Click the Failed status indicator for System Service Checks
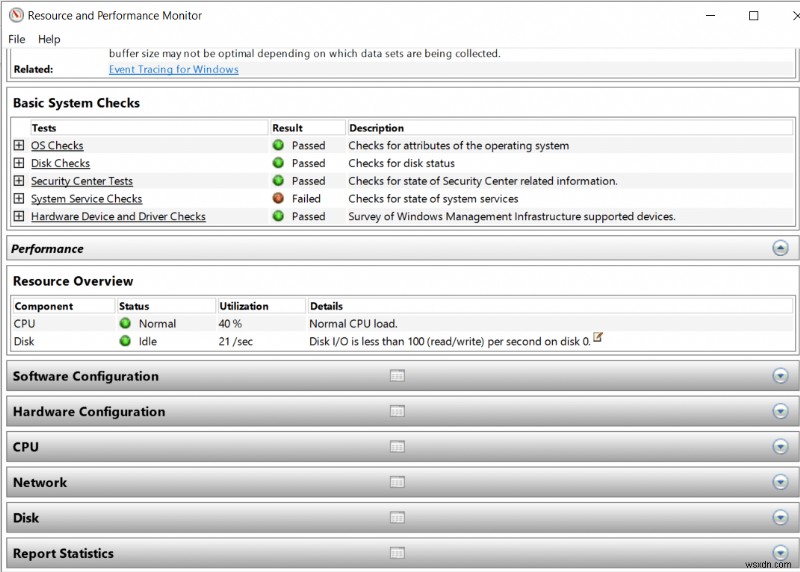Screen dimensions: 800x572 tap(278, 199)
